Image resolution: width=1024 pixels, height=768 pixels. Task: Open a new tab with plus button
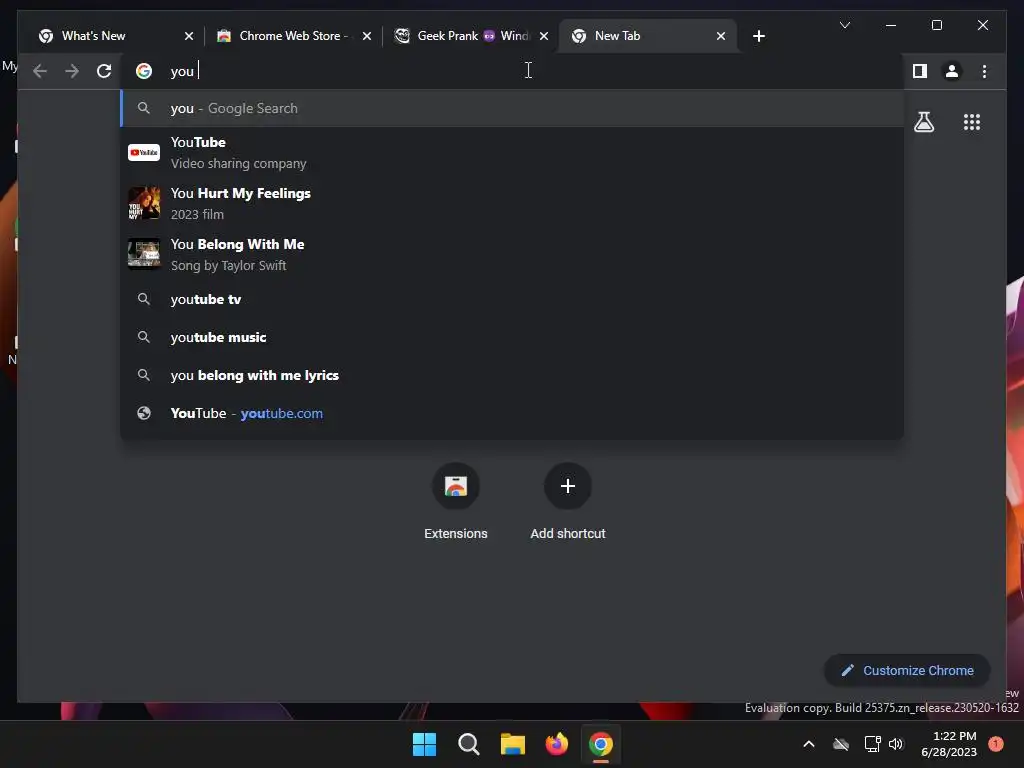click(x=758, y=36)
